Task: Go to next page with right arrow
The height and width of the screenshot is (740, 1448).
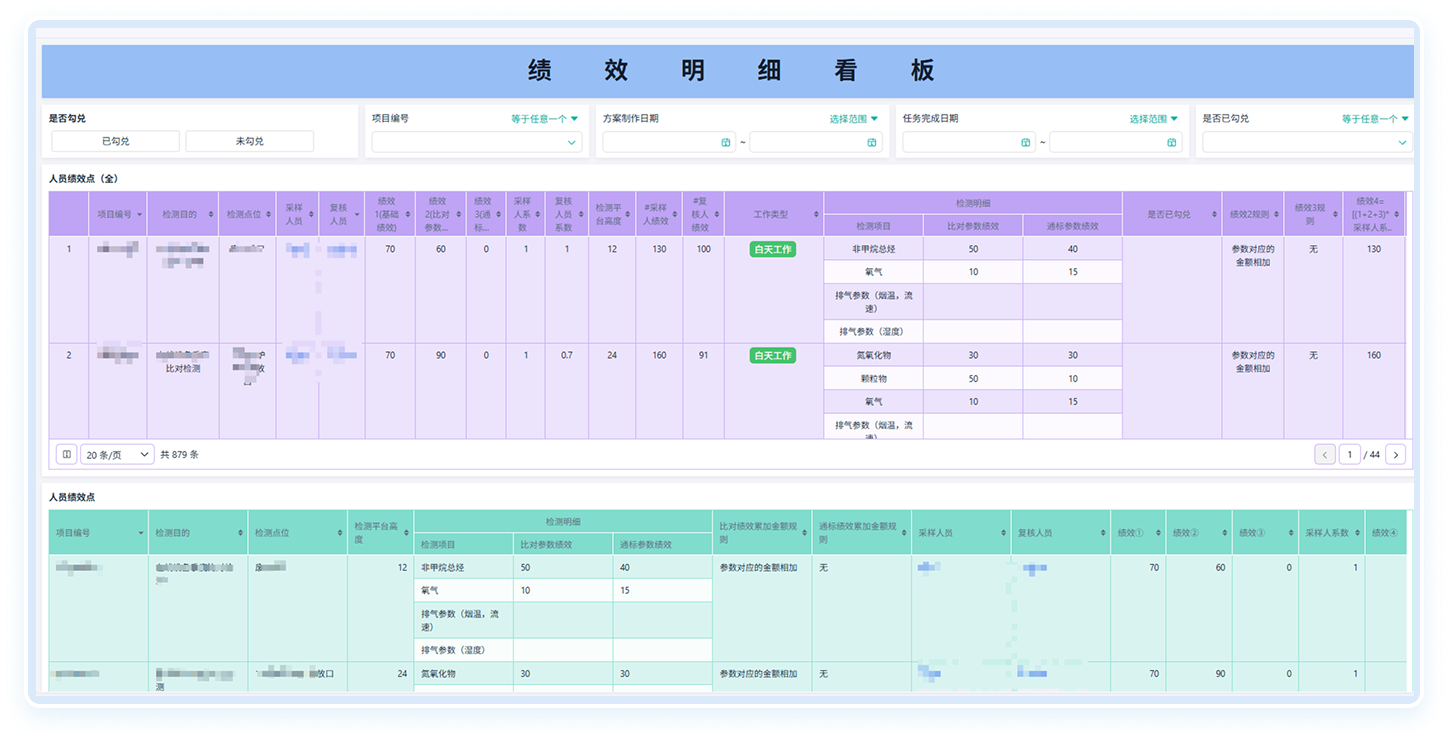Action: click(x=1395, y=455)
